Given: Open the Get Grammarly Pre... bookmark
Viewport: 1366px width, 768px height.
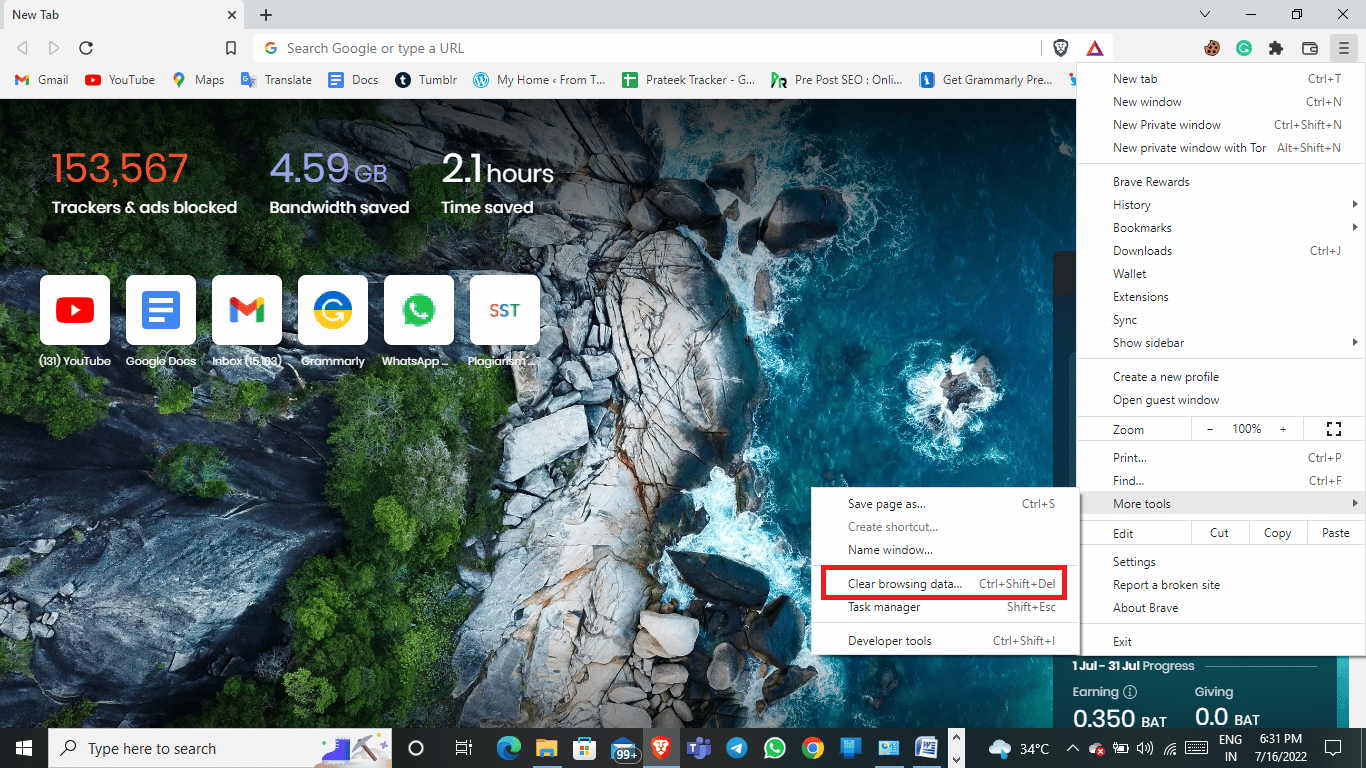Looking at the screenshot, I should tap(986, 80).
